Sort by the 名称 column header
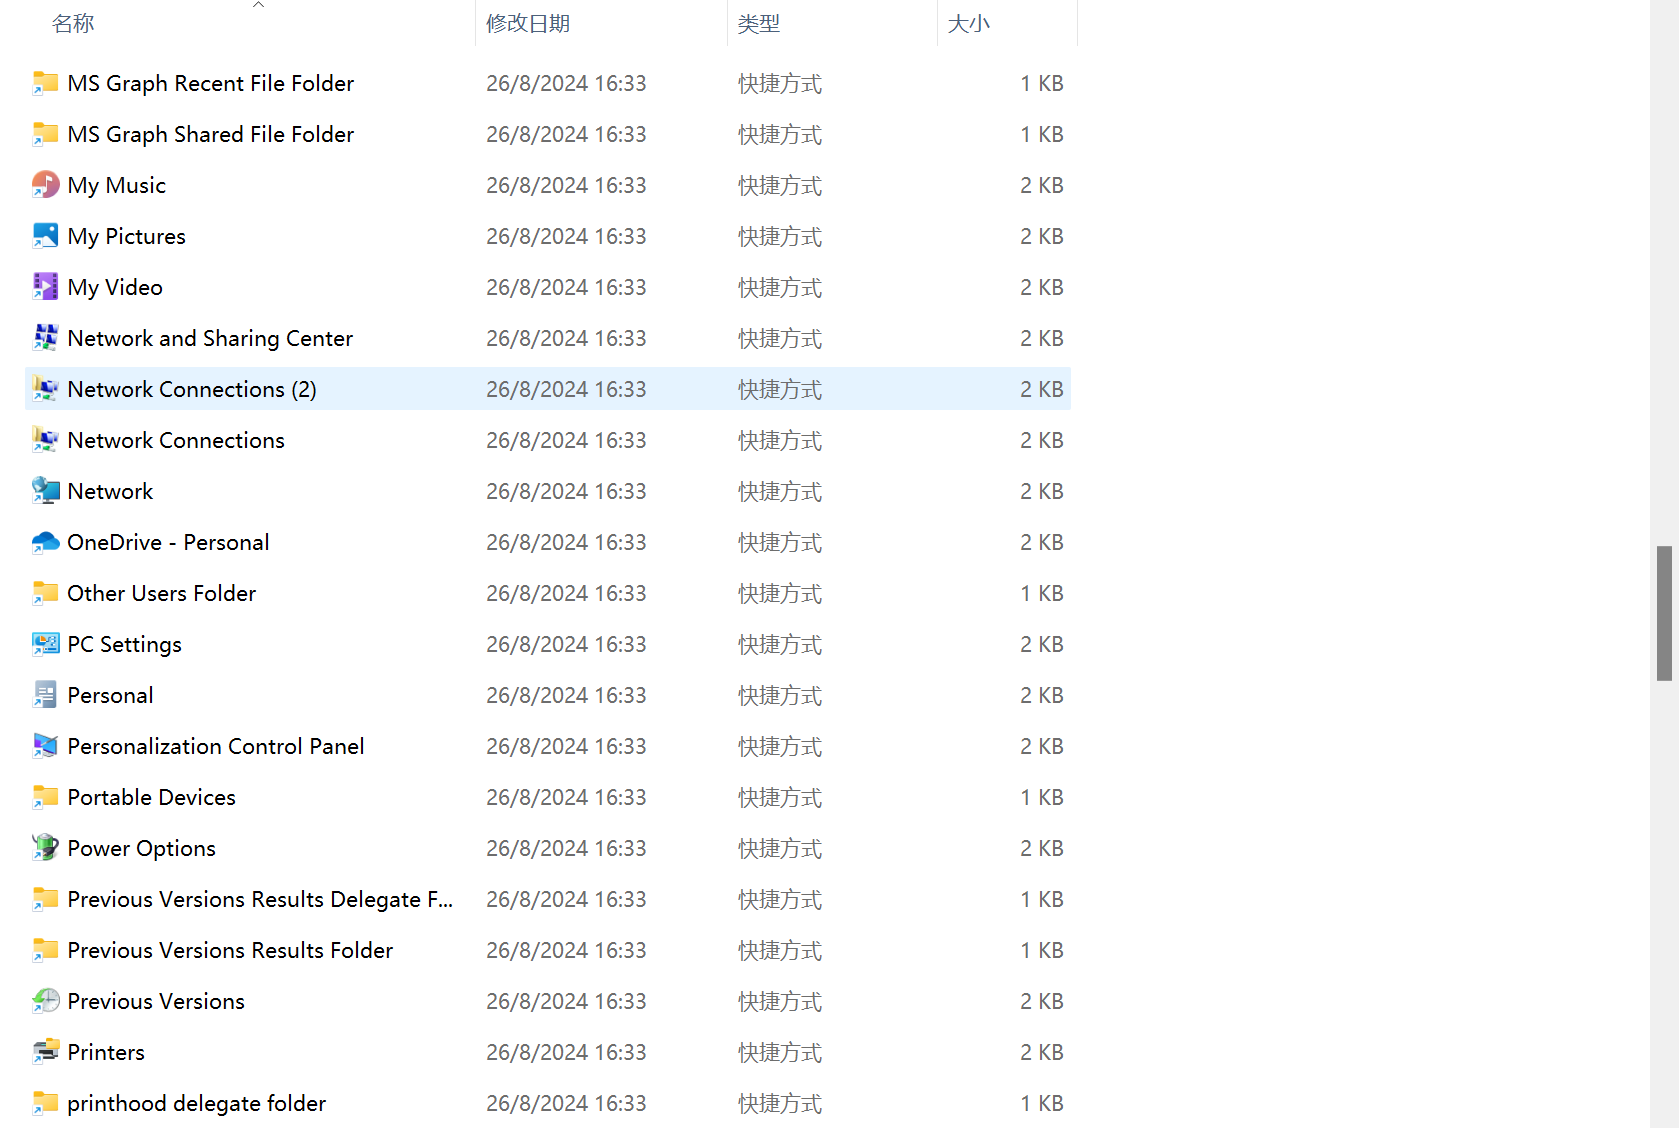This screenshot has height=1128, width=1679. click(73, 23)
